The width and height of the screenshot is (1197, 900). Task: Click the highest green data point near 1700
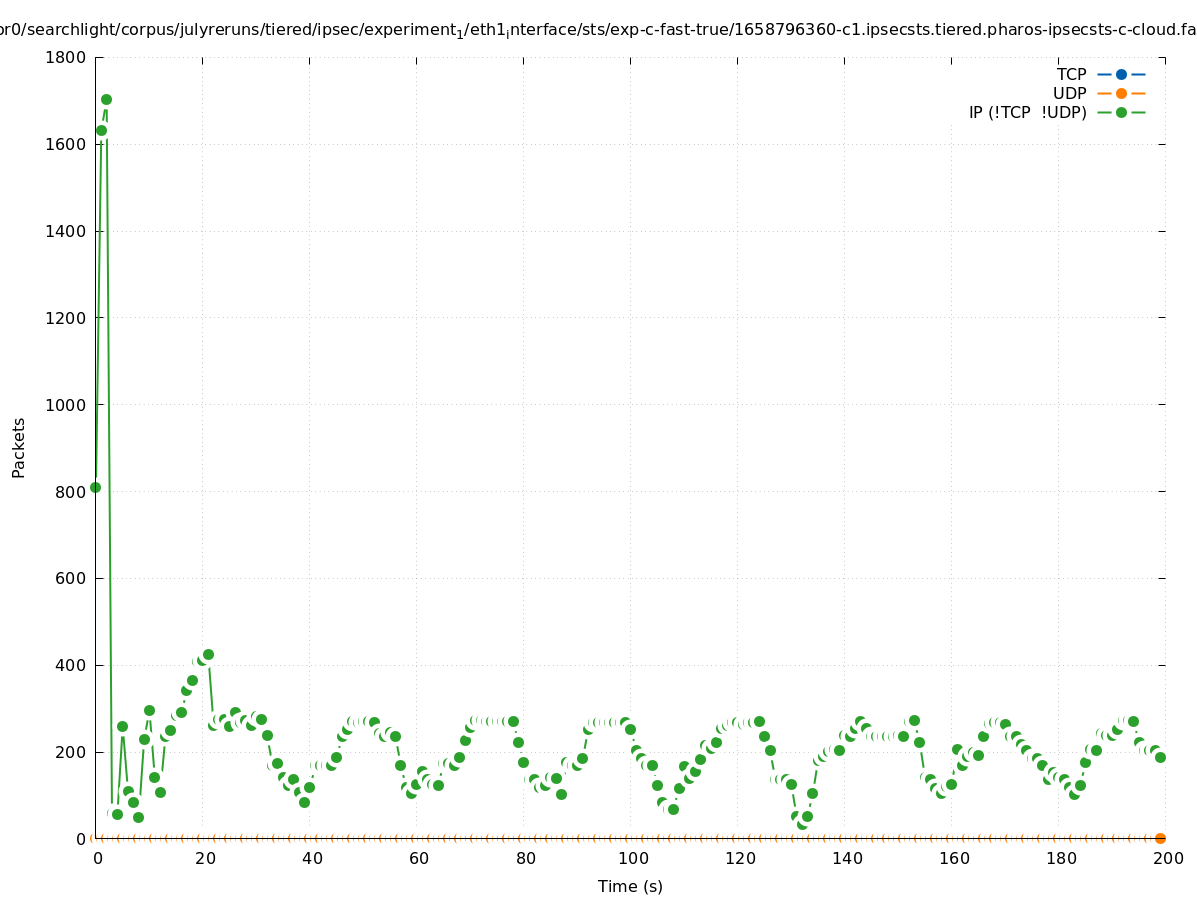(106, 99)
